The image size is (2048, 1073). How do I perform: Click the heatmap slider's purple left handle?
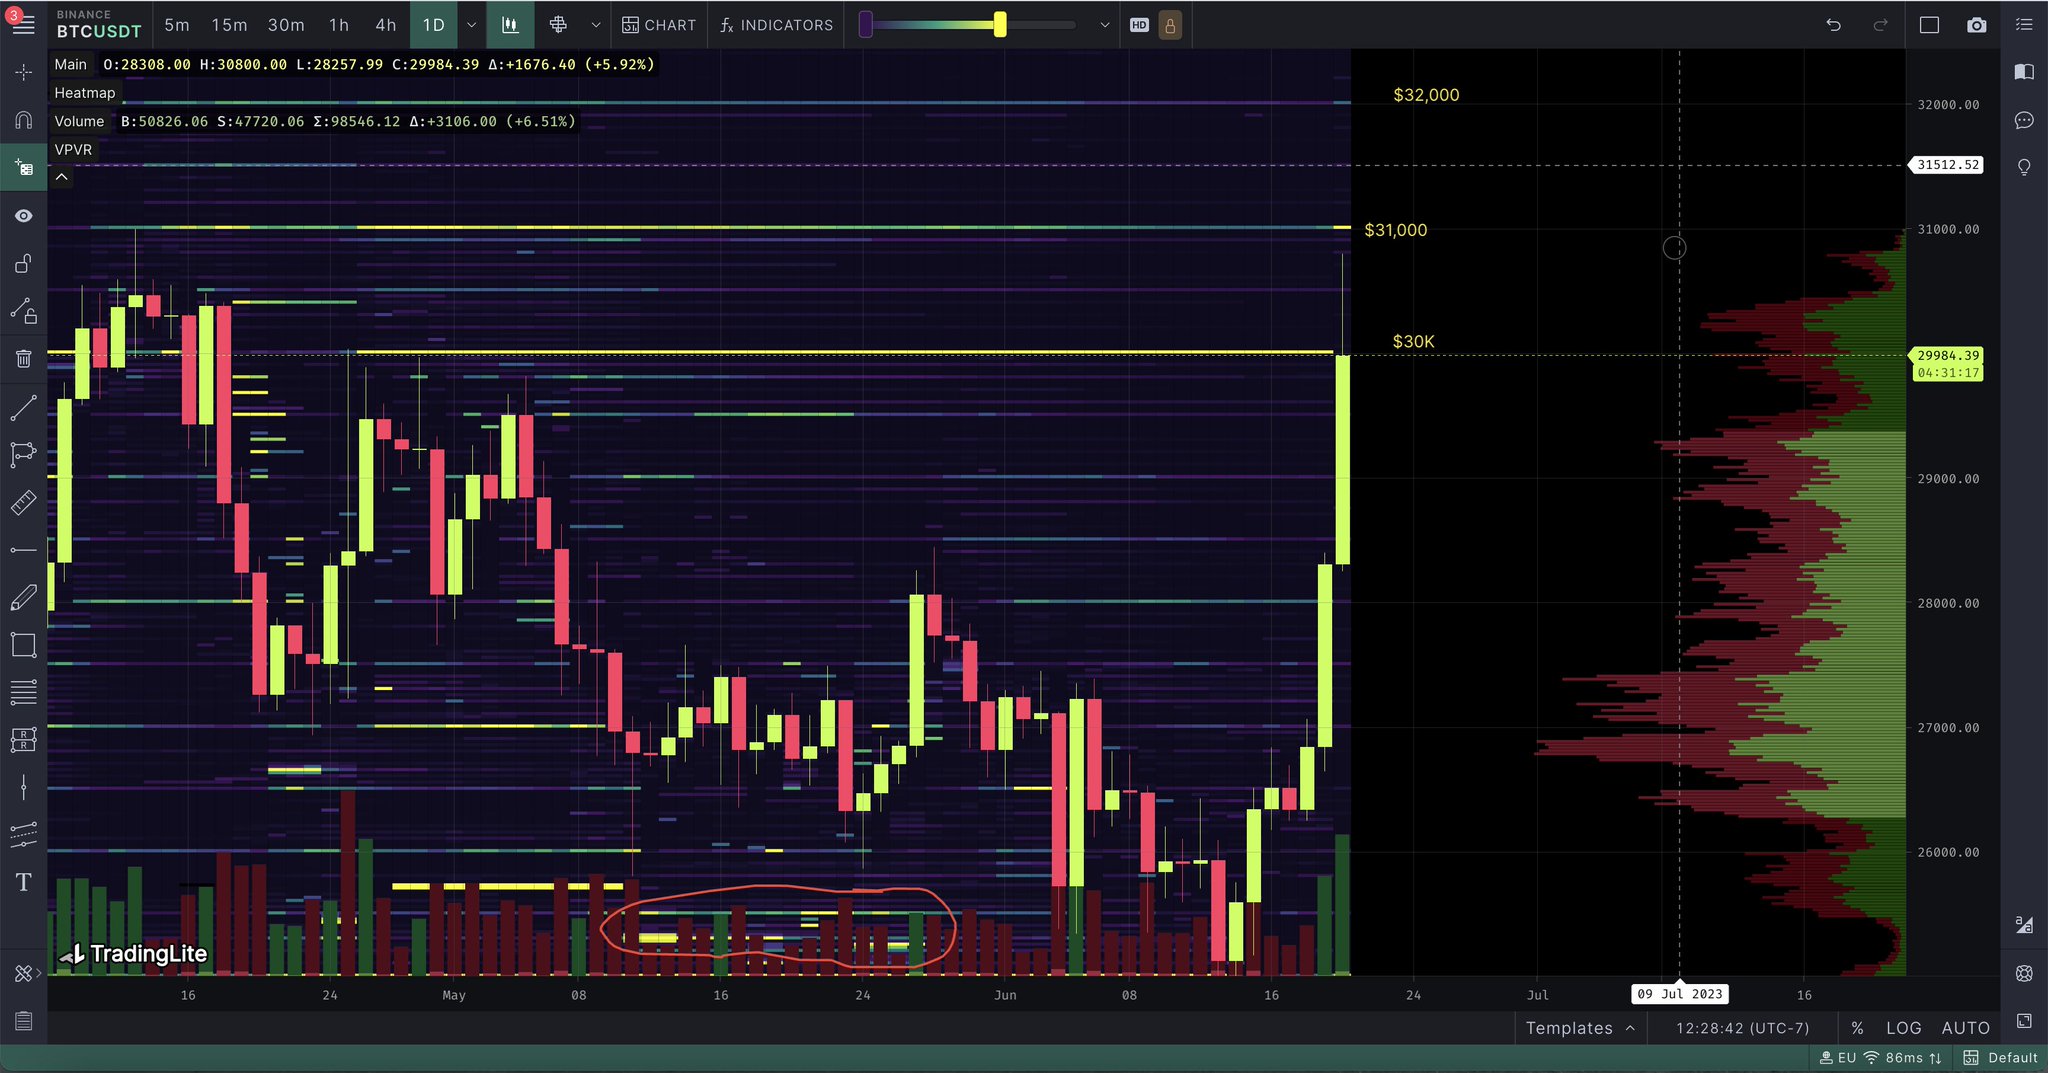(866, 25)
